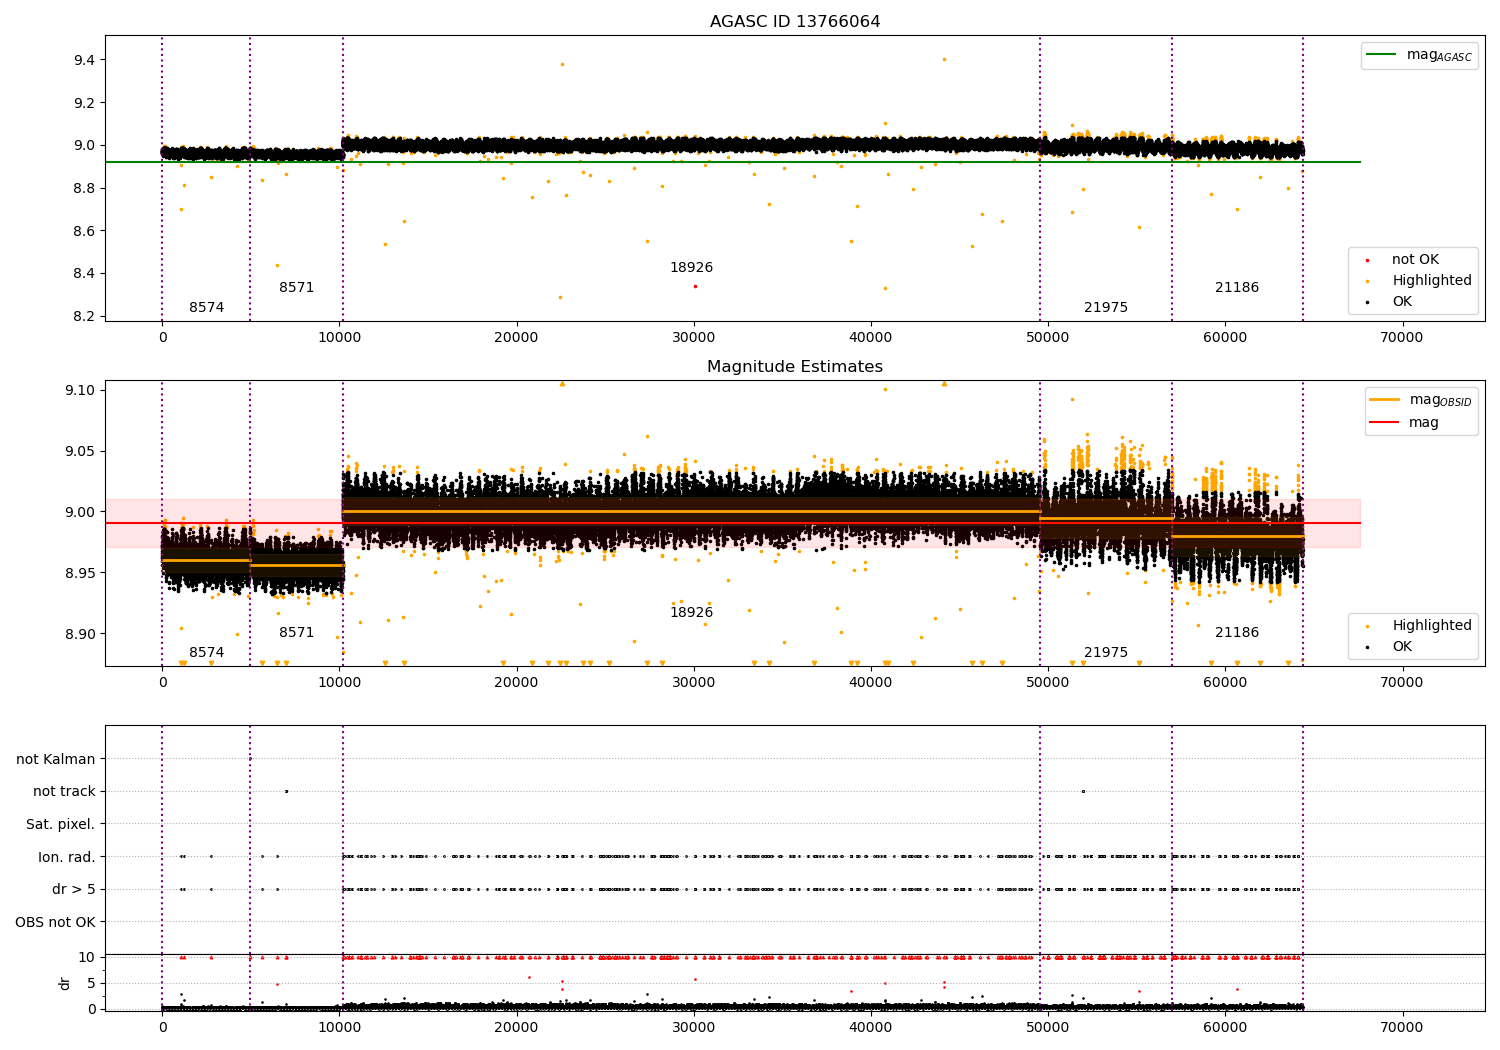Click the 9.05 y-axis tick label

pos(80,451)
